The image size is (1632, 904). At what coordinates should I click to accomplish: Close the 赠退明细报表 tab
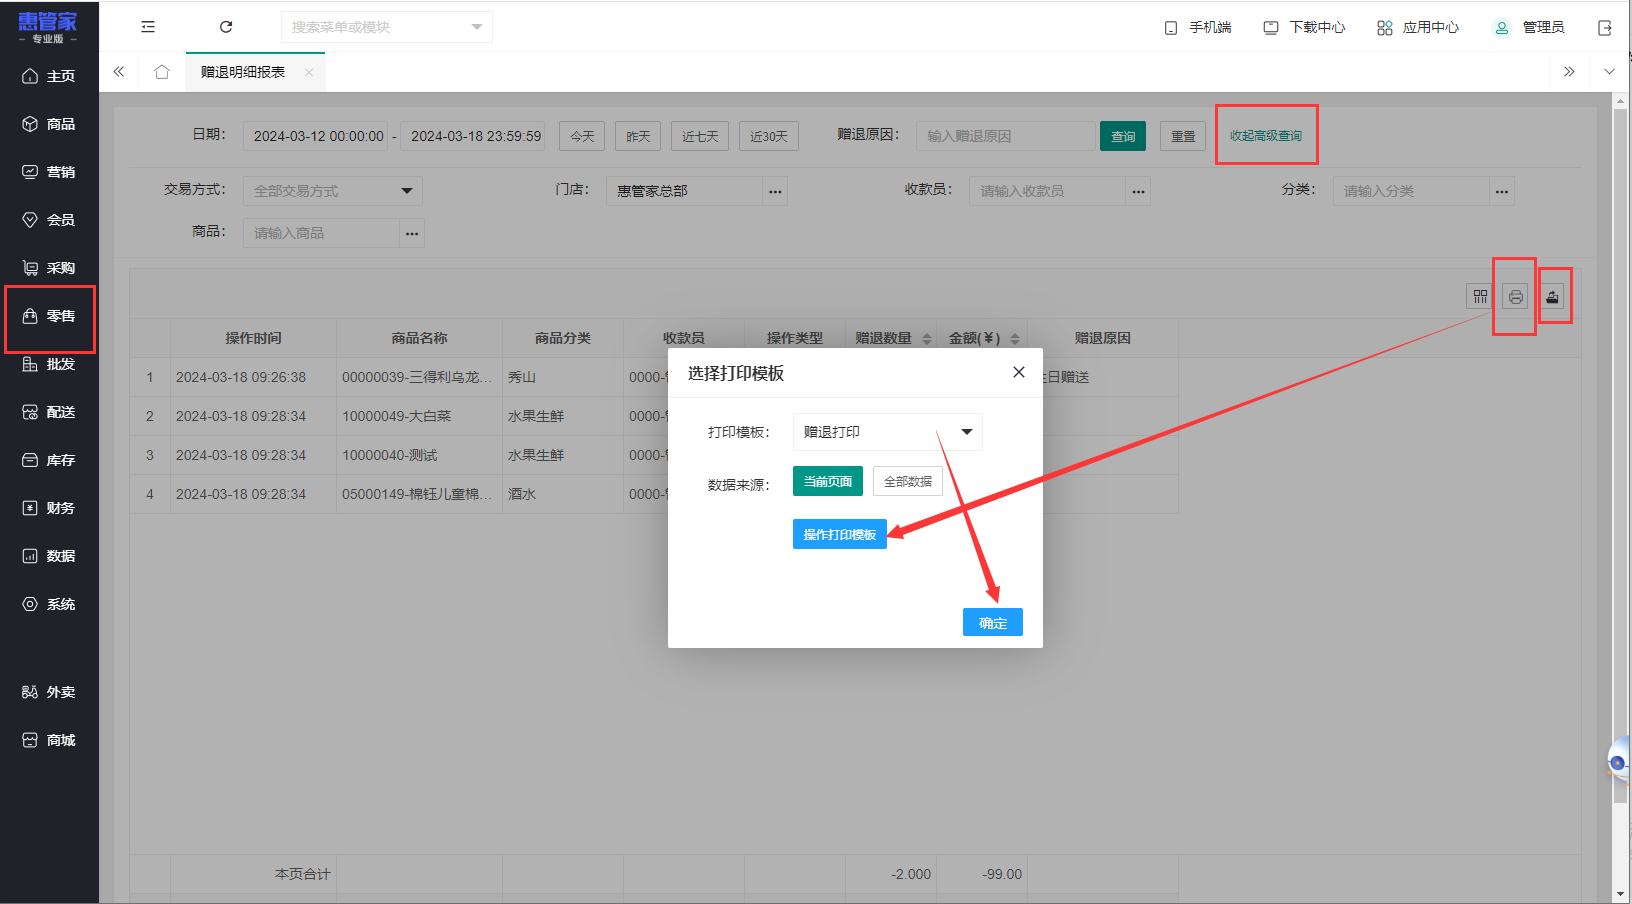coord(309,72)
